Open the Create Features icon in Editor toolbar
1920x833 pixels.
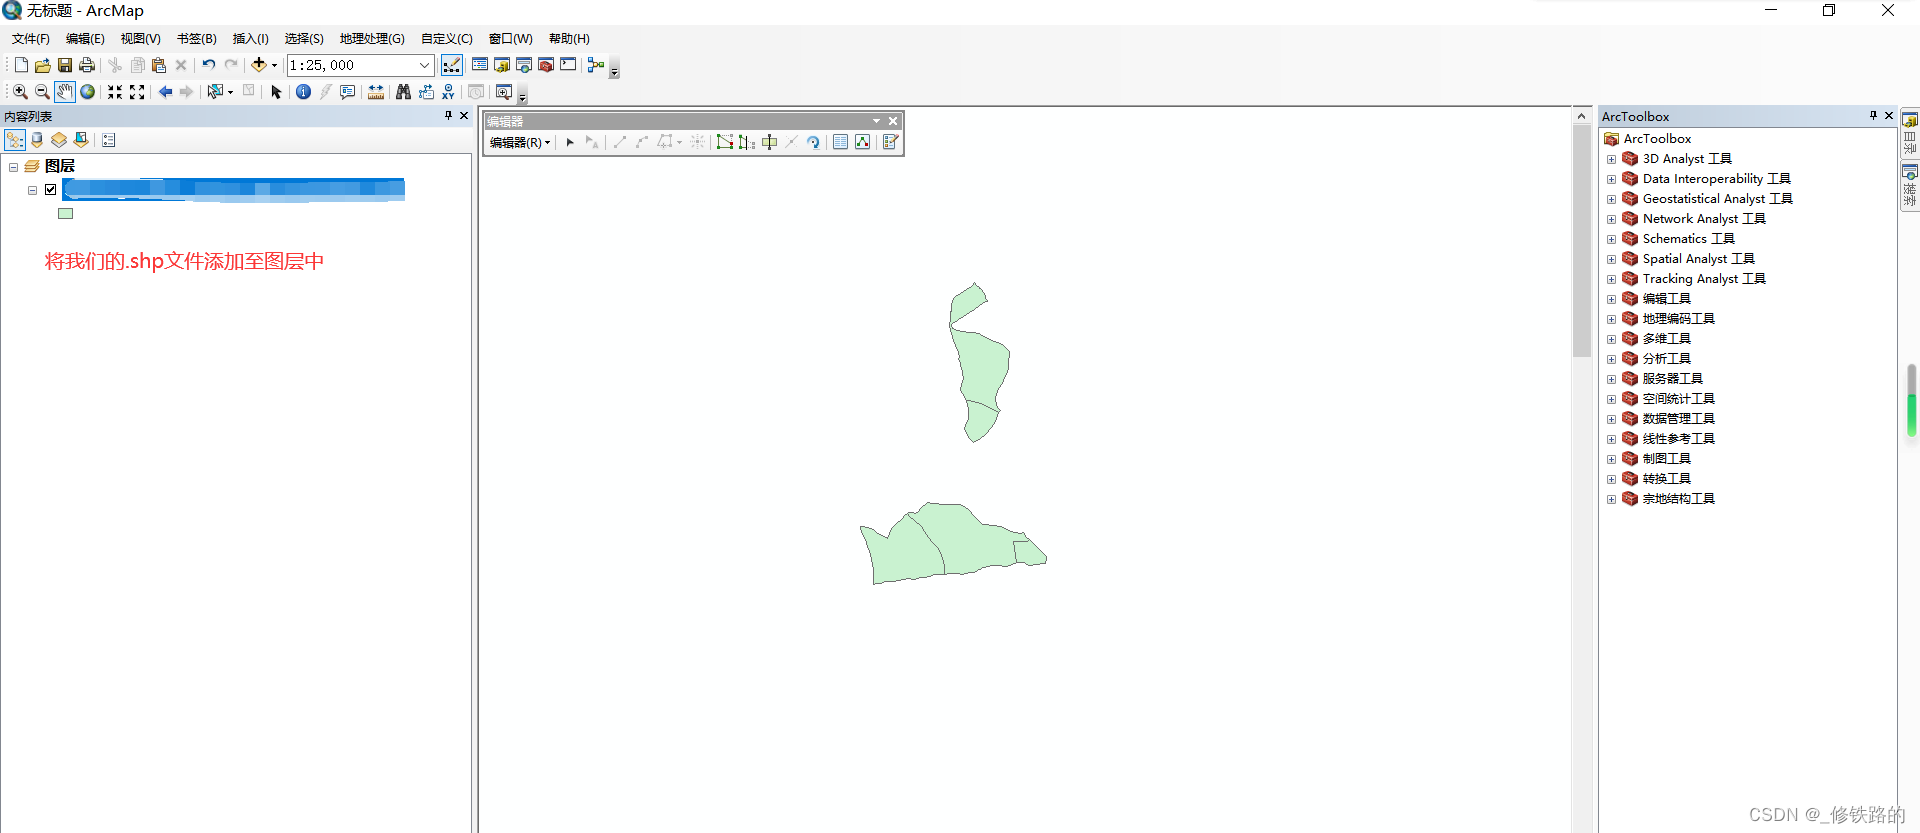click(x=890, y=142)
